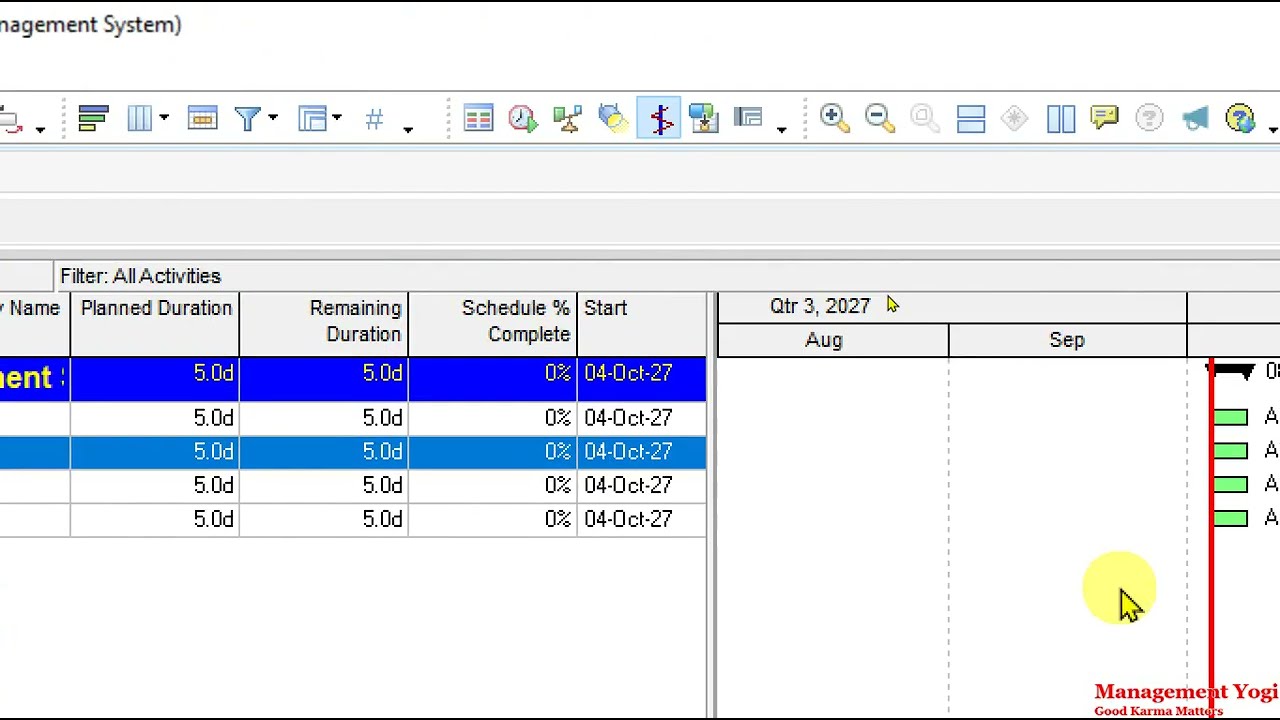This screenshot has height=720, width=1280.
Task: Click the Qtr 3, 2027 timescale header
Action: tap(820, 306)
